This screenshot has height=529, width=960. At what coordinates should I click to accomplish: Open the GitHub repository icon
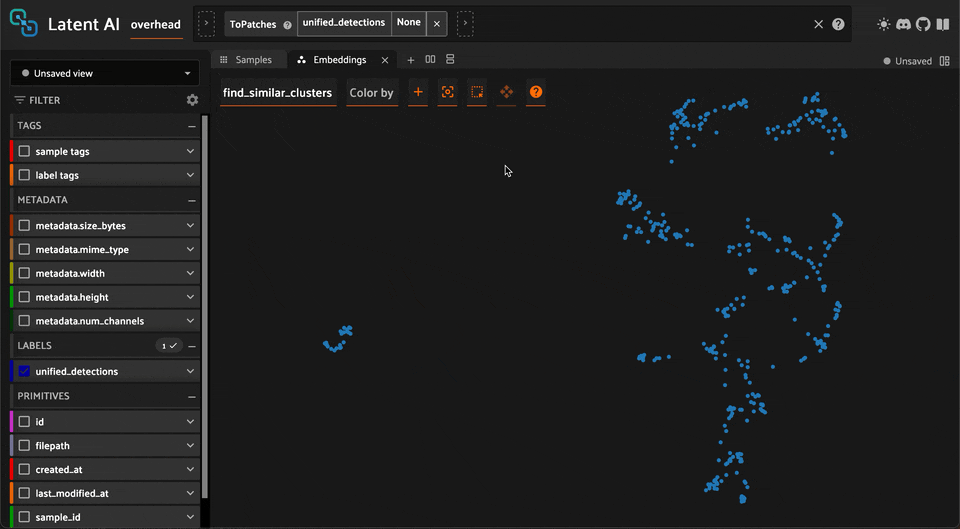coord(922,24)
